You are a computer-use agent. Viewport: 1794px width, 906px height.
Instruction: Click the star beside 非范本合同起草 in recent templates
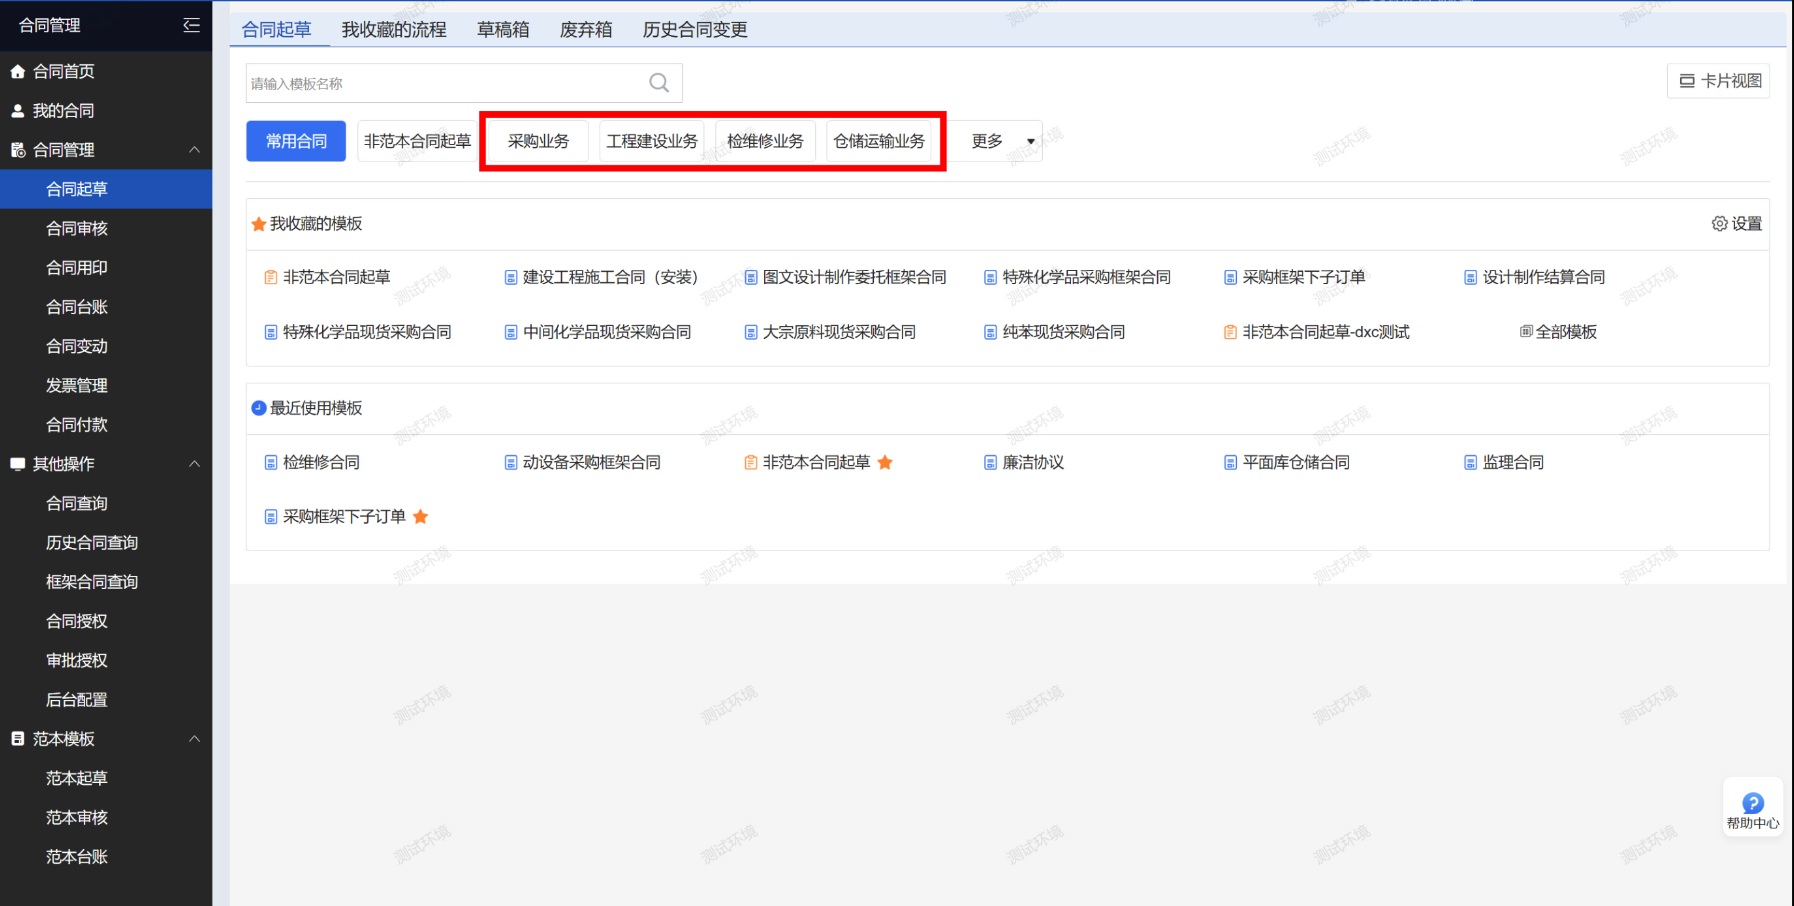(885, 462)
